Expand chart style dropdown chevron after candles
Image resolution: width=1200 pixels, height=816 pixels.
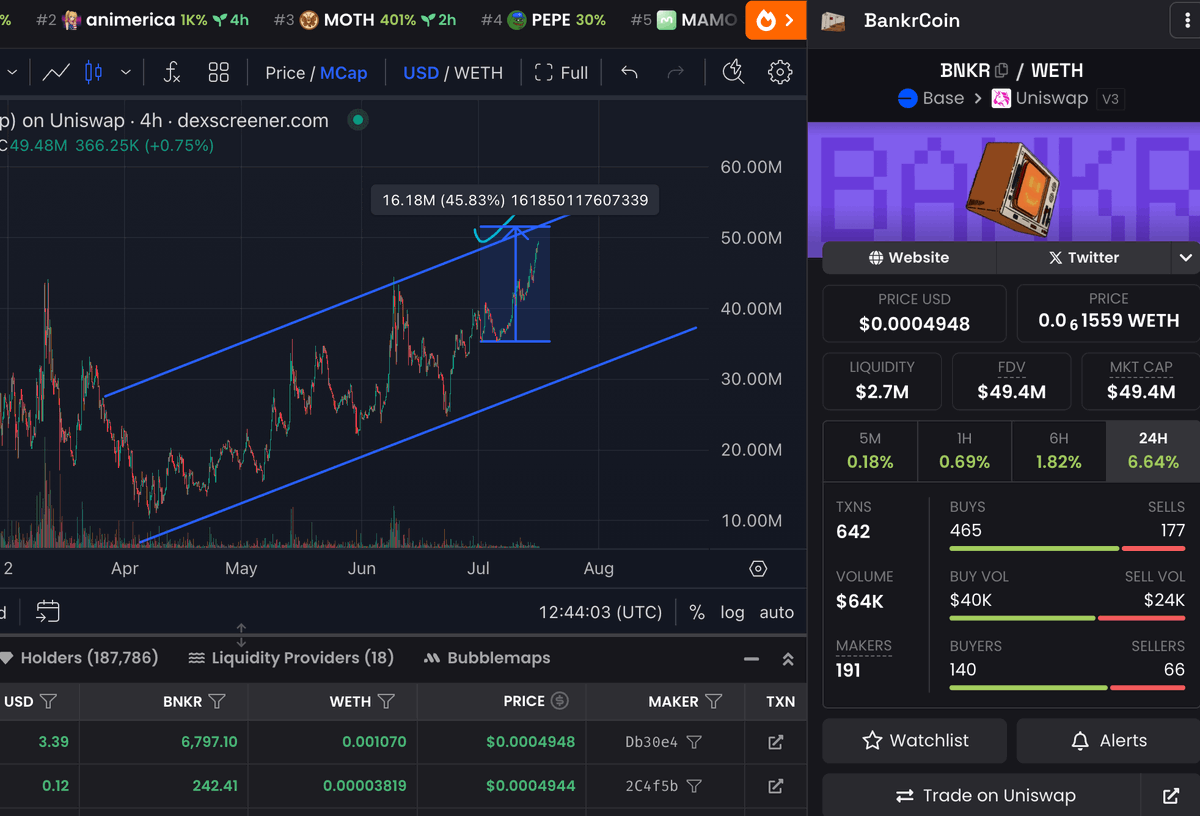tap(125, 72)
